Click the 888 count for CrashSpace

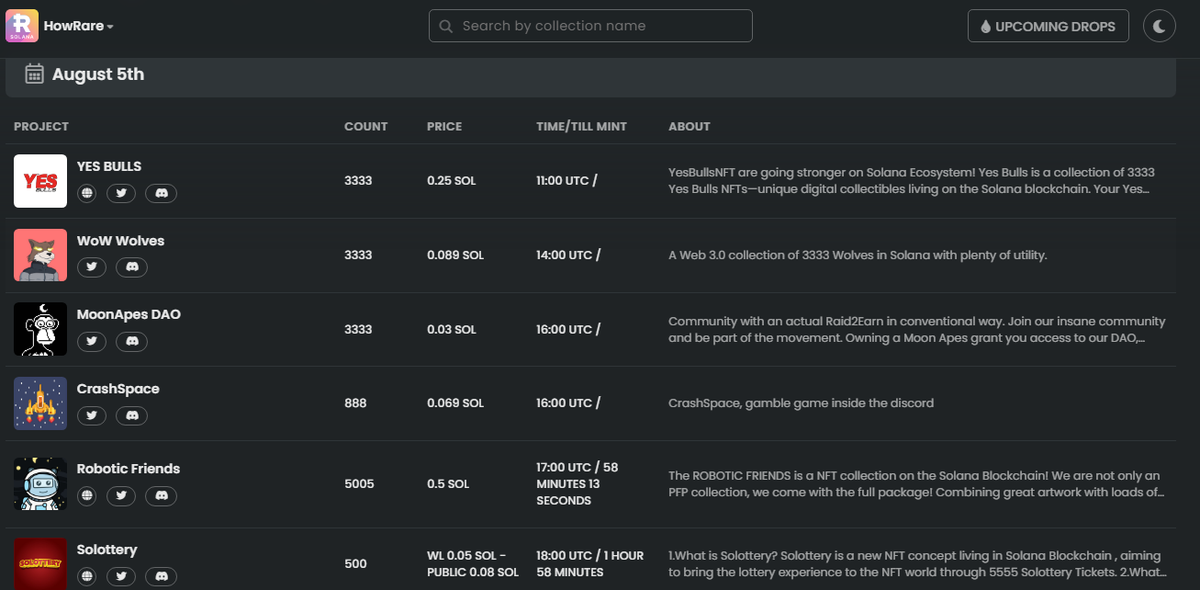coord(355,403)
